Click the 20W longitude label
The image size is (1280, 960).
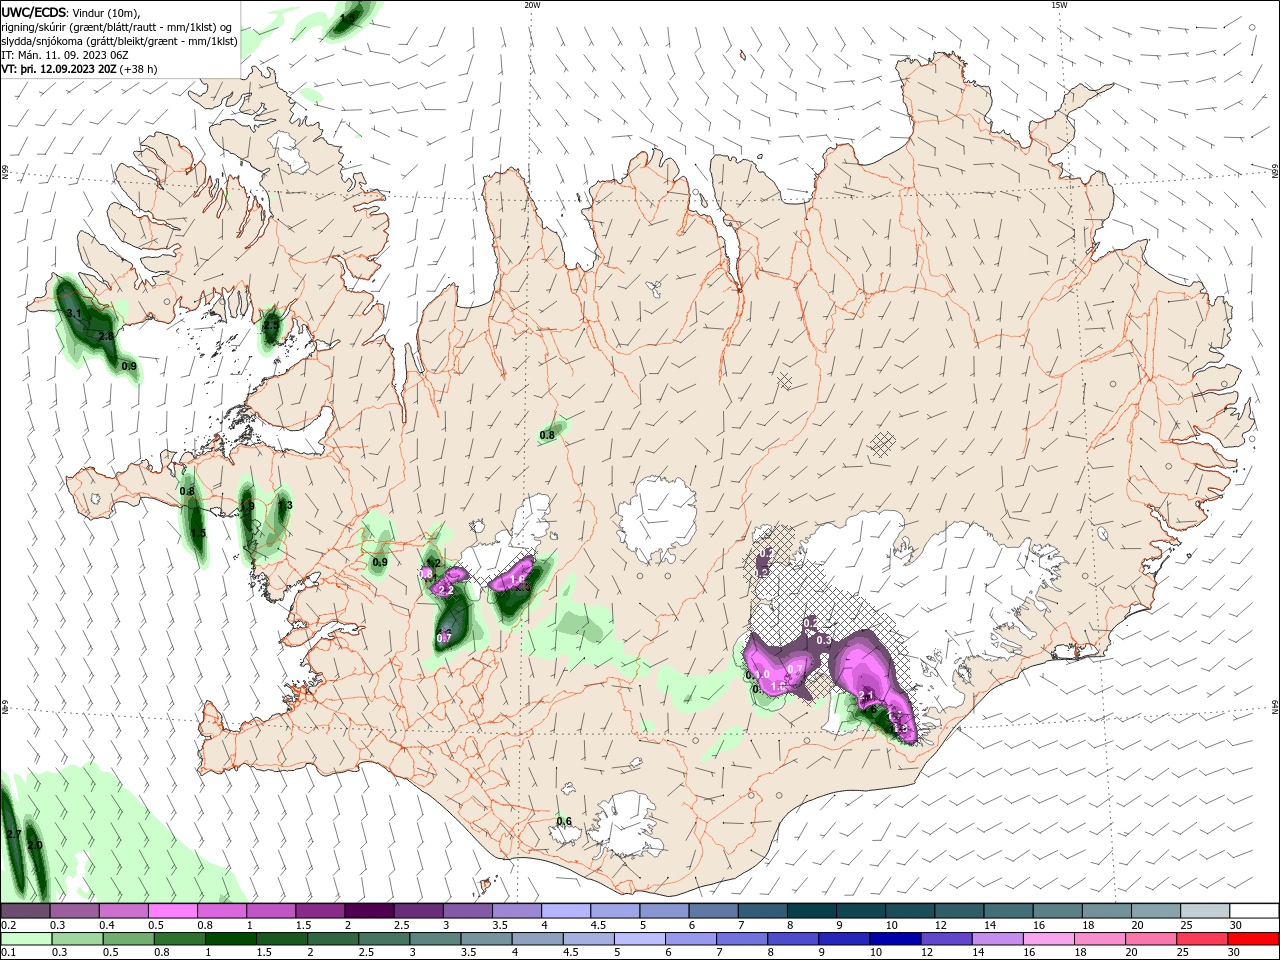tap(532, 5)
